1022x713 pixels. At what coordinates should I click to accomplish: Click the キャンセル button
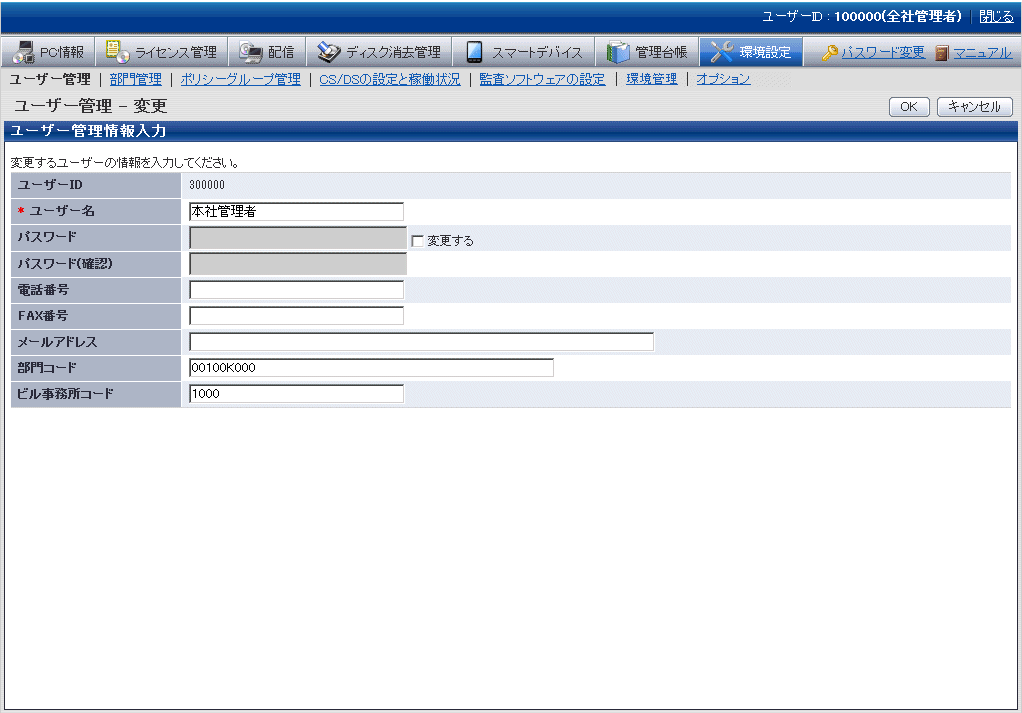point(974,107)
